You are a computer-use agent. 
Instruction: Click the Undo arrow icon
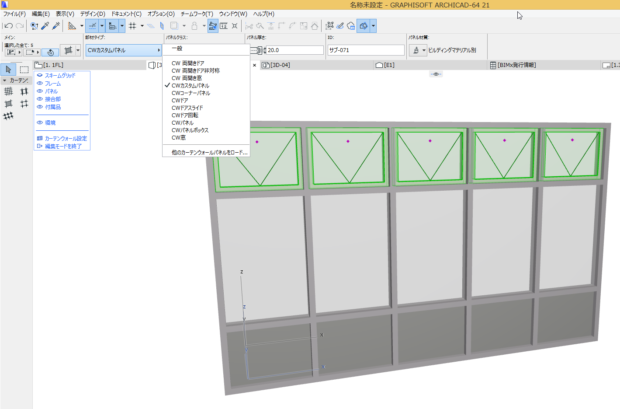pyautogui.click(x=7, y=25)
